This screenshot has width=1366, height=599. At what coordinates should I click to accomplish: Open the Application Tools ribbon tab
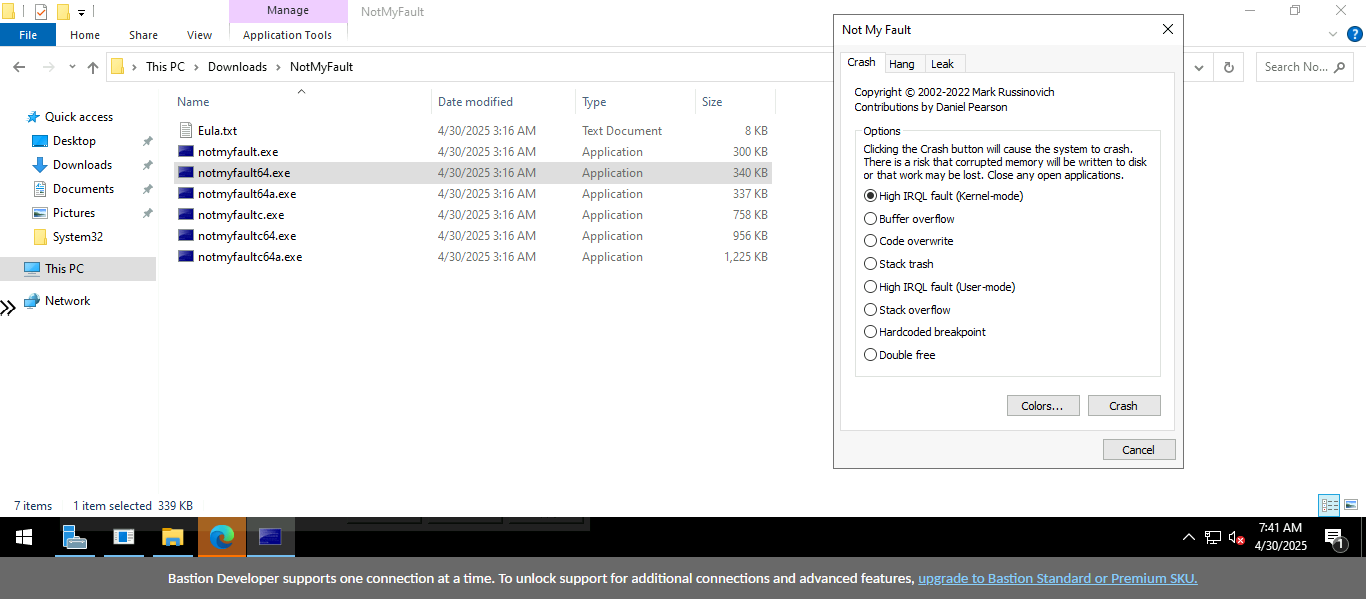(288, 35)
